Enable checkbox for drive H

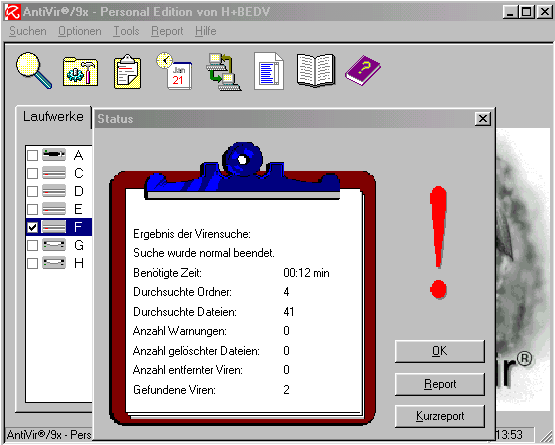33,263
